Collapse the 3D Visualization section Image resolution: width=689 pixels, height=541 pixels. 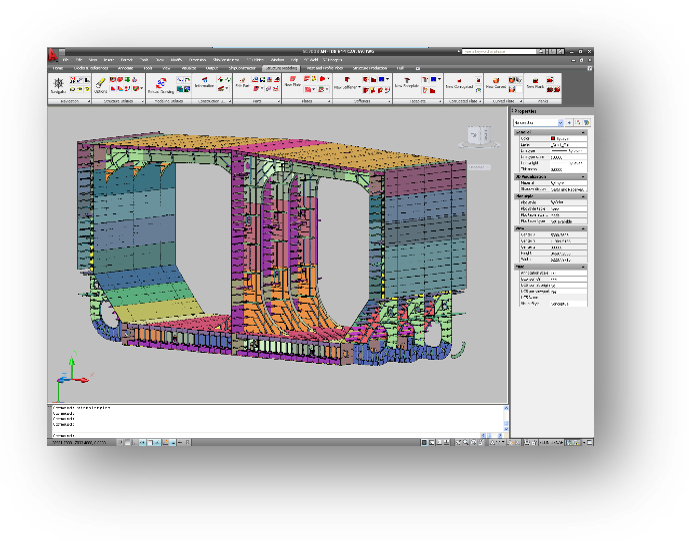(584, 177)
